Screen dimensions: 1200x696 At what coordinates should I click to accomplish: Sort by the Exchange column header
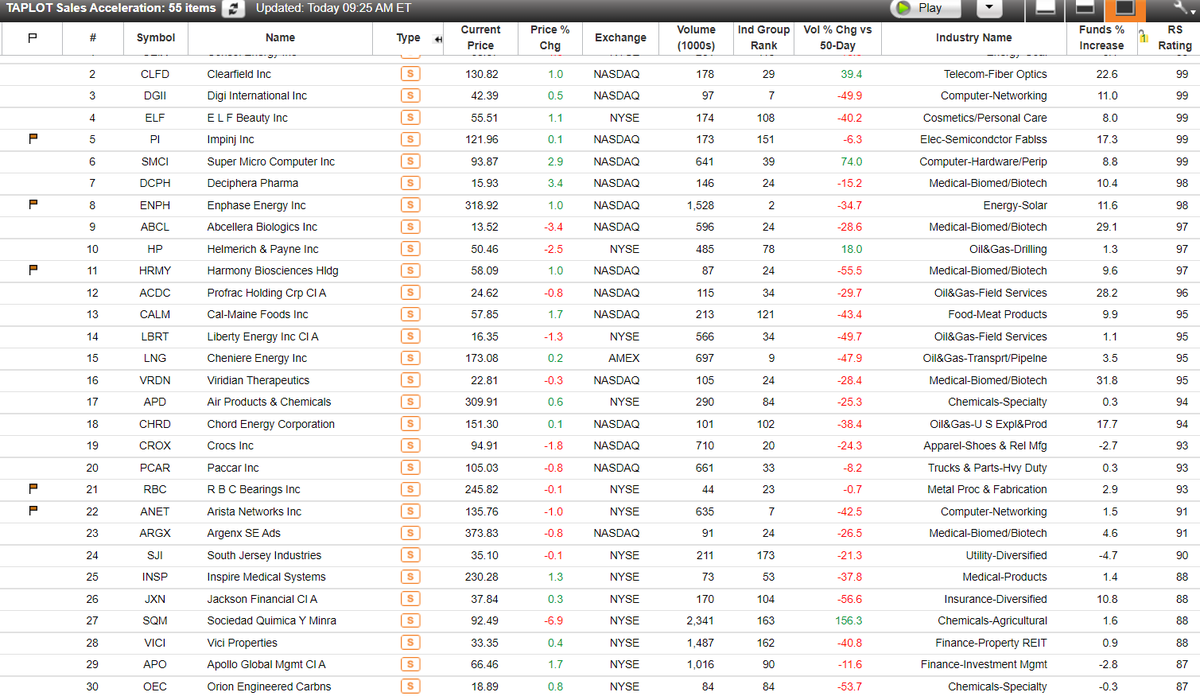620,38
